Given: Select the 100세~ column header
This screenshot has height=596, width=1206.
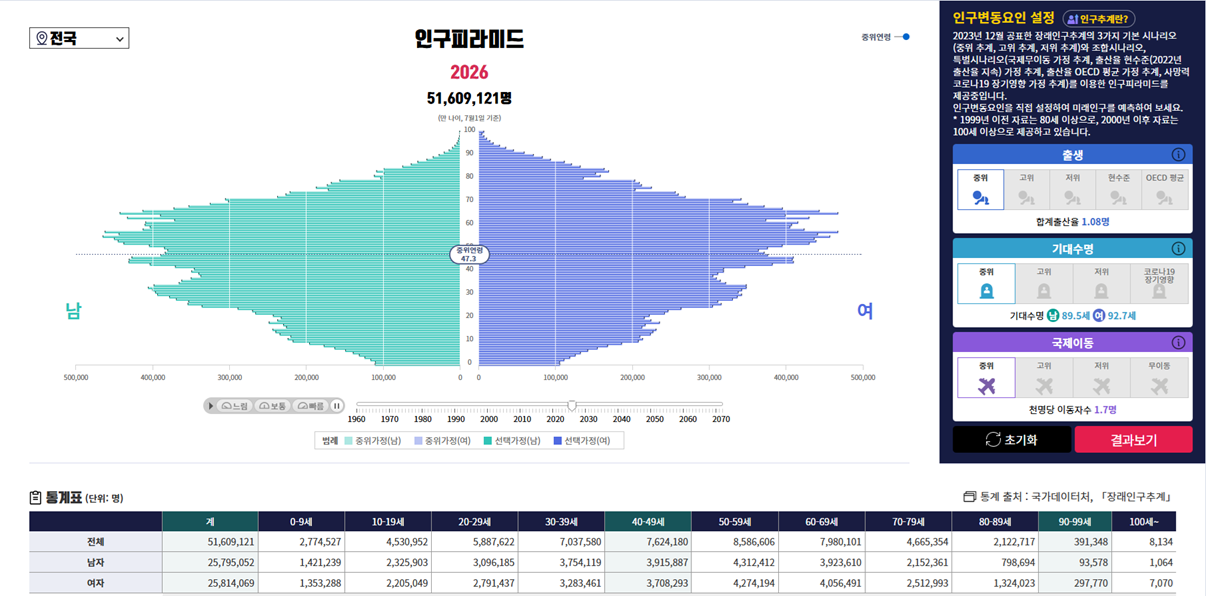Looking at the screenshot, I should (x=1144, y=521).
